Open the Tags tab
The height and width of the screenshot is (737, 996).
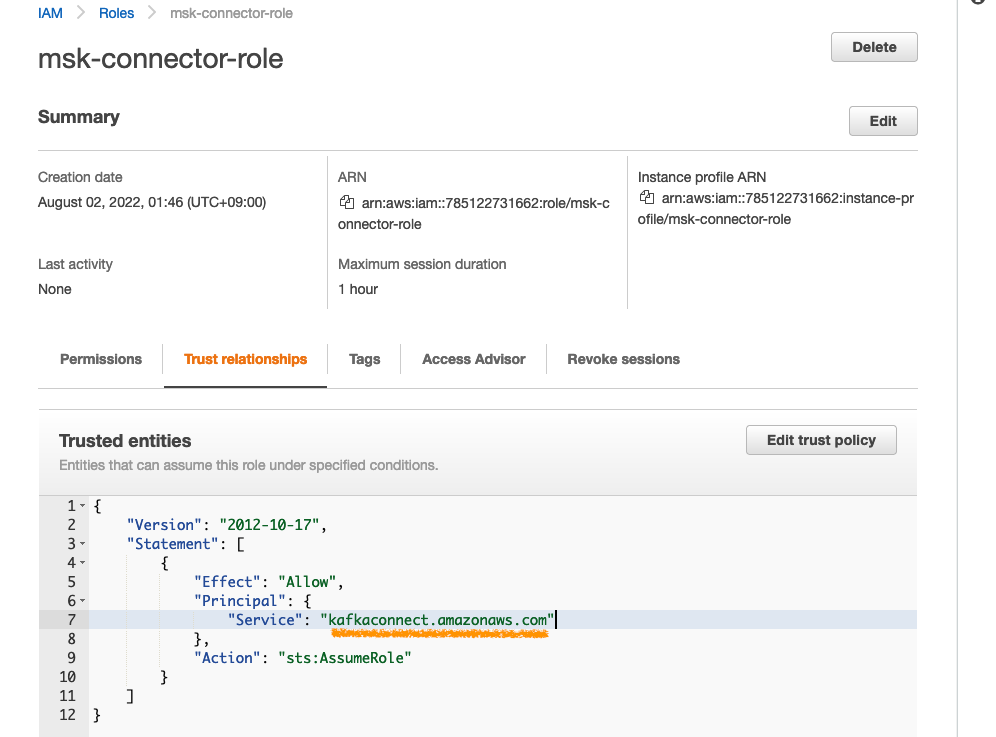tap(364, 359)
